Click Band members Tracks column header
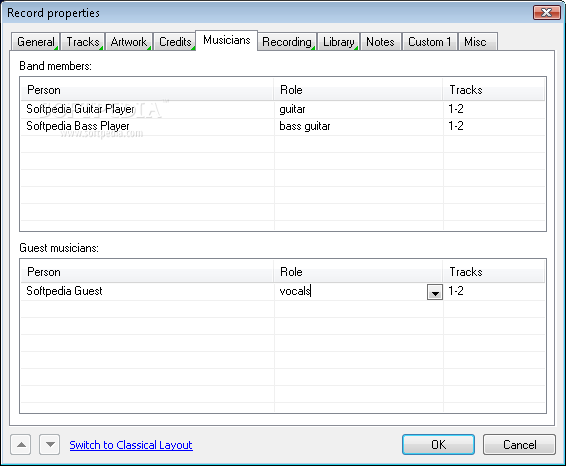Screen dimensions: 566x466 (x=494, y=90)
